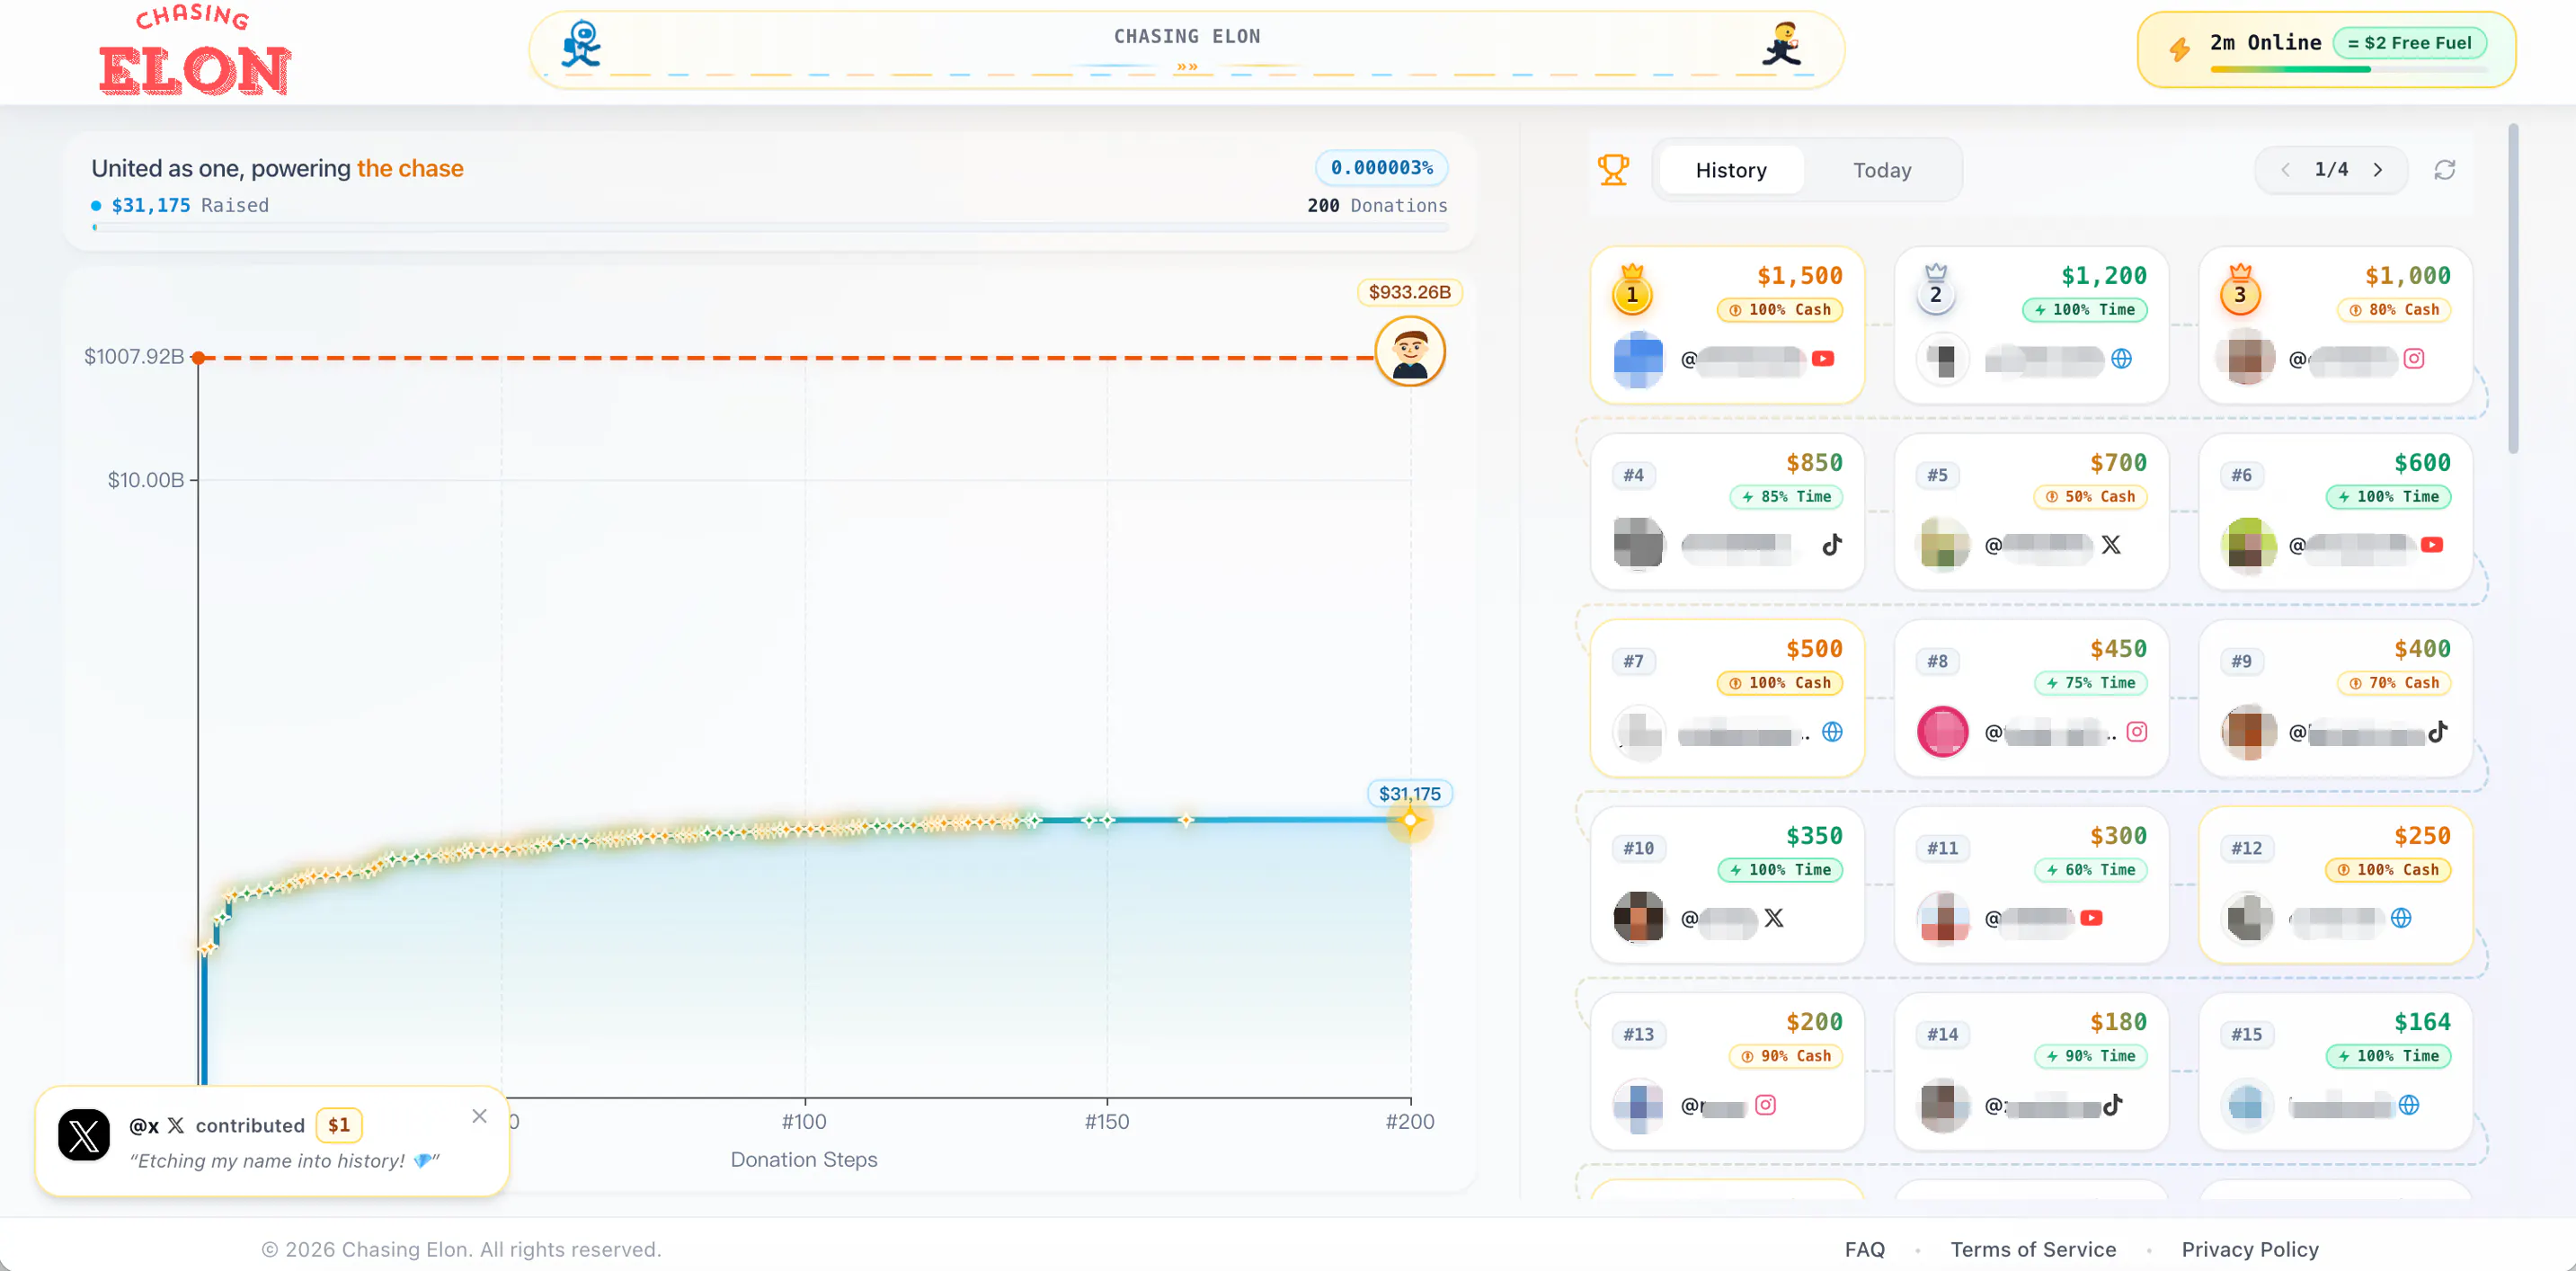This screenshot has height=1271, width=2576.
Task: Click the 100% Cash tag on #12
Action: pyautogui.click(x=2387, y=870)
